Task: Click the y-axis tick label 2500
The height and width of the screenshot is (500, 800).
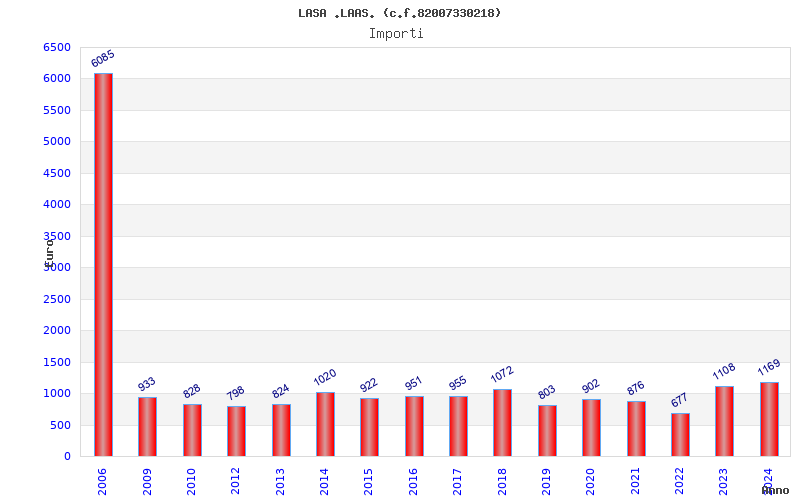Action: pyautogui.click(x=57, y=299)
